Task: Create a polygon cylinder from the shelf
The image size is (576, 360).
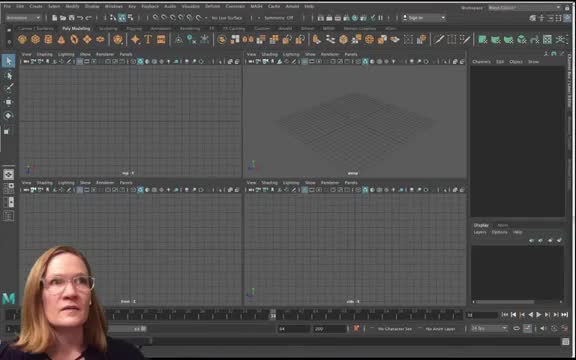Action: 48,39
